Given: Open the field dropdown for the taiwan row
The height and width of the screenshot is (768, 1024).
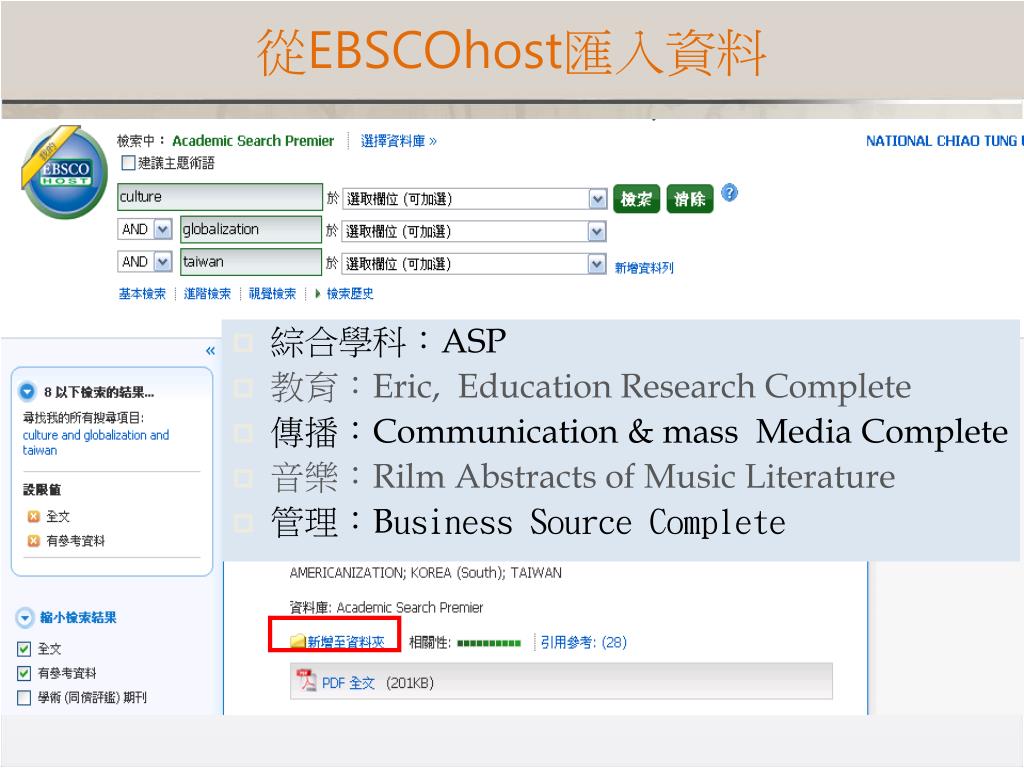Looking at the screenshot, I should click(x=596, y=264).
